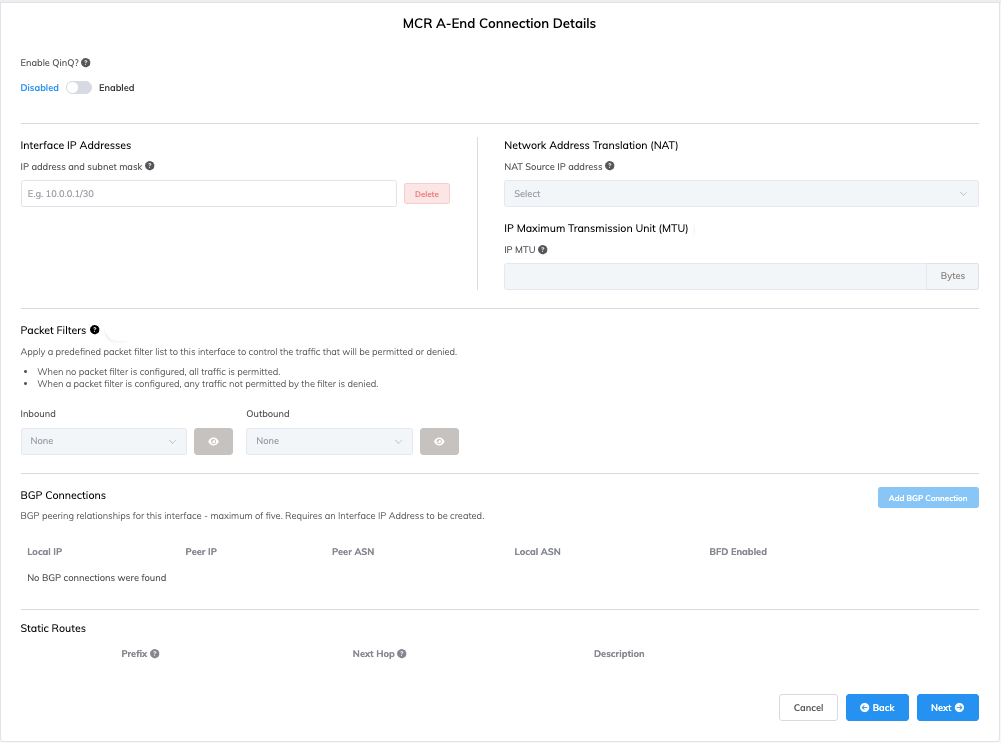This screenshot has width=1001, height=743.
Task: Click the Enabled label on the QinQ toggle
Action: point(116,87)
